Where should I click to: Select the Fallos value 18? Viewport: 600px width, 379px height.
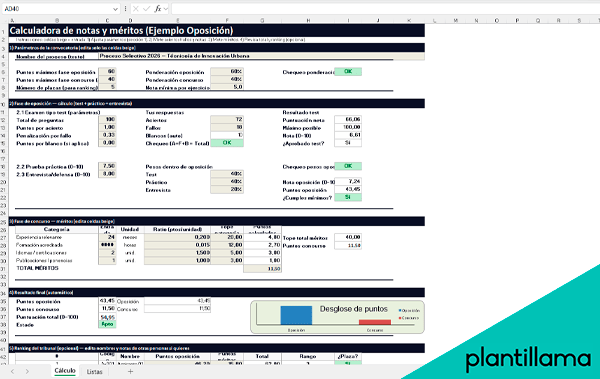coord(227,127)
